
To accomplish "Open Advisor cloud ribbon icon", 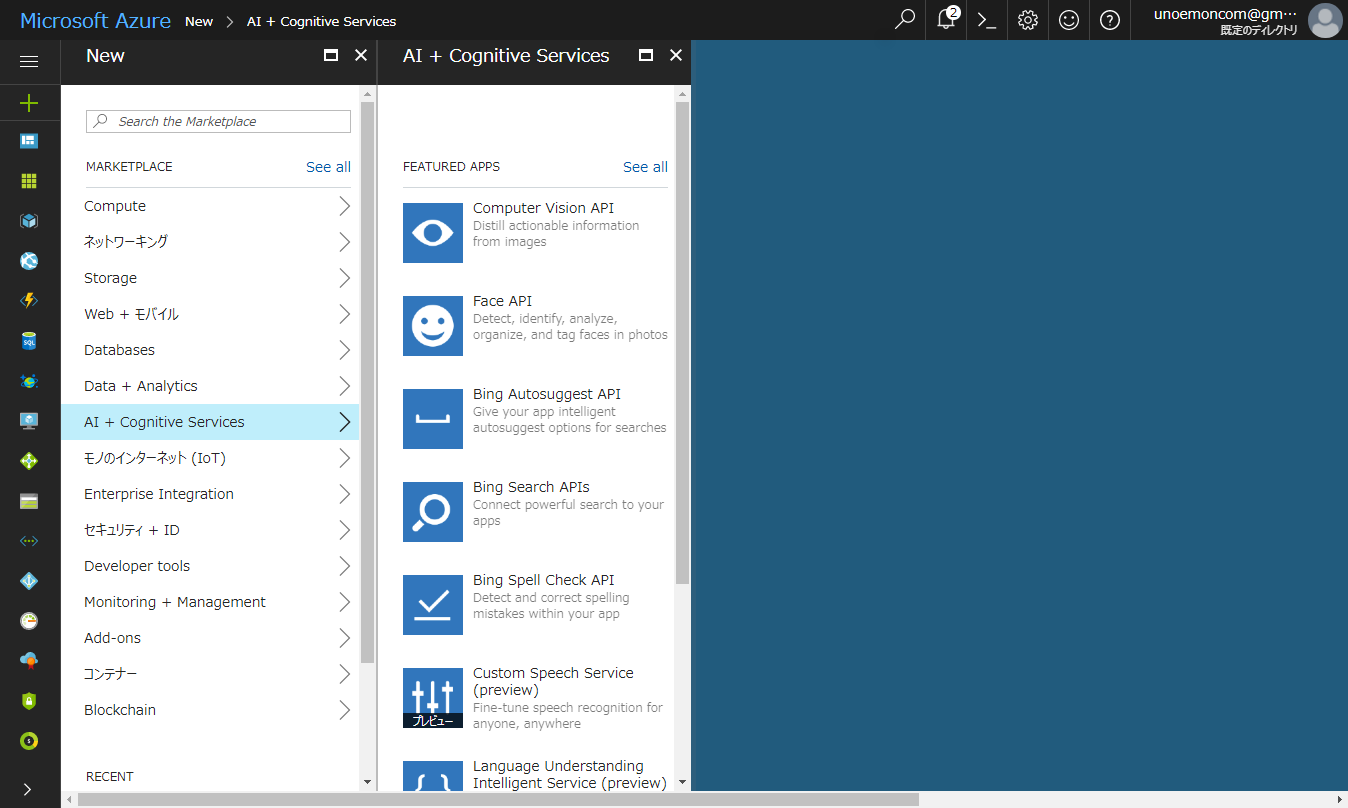I will point(29,661).
